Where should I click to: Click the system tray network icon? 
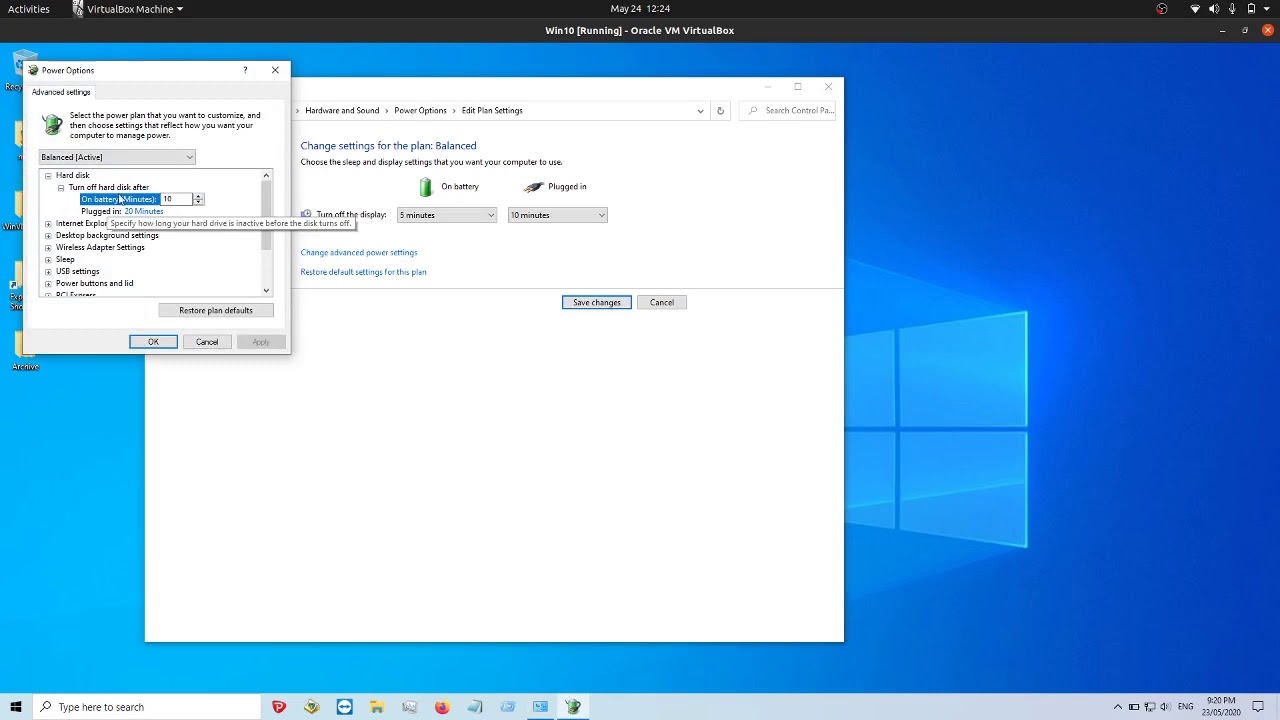tap(1150, 707)
